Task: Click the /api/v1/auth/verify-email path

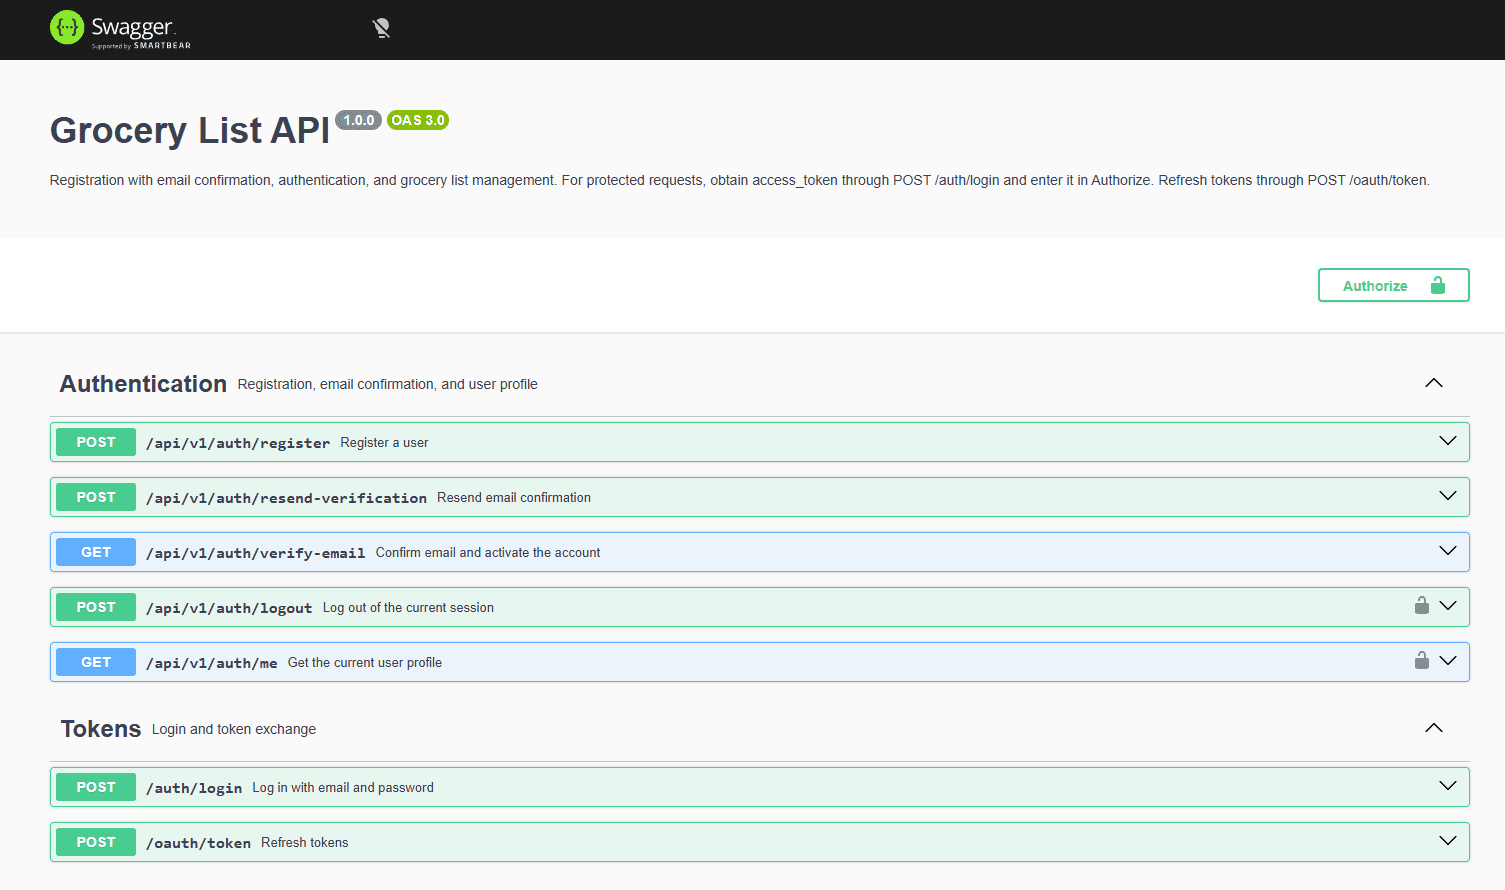Action: point(255,553)
